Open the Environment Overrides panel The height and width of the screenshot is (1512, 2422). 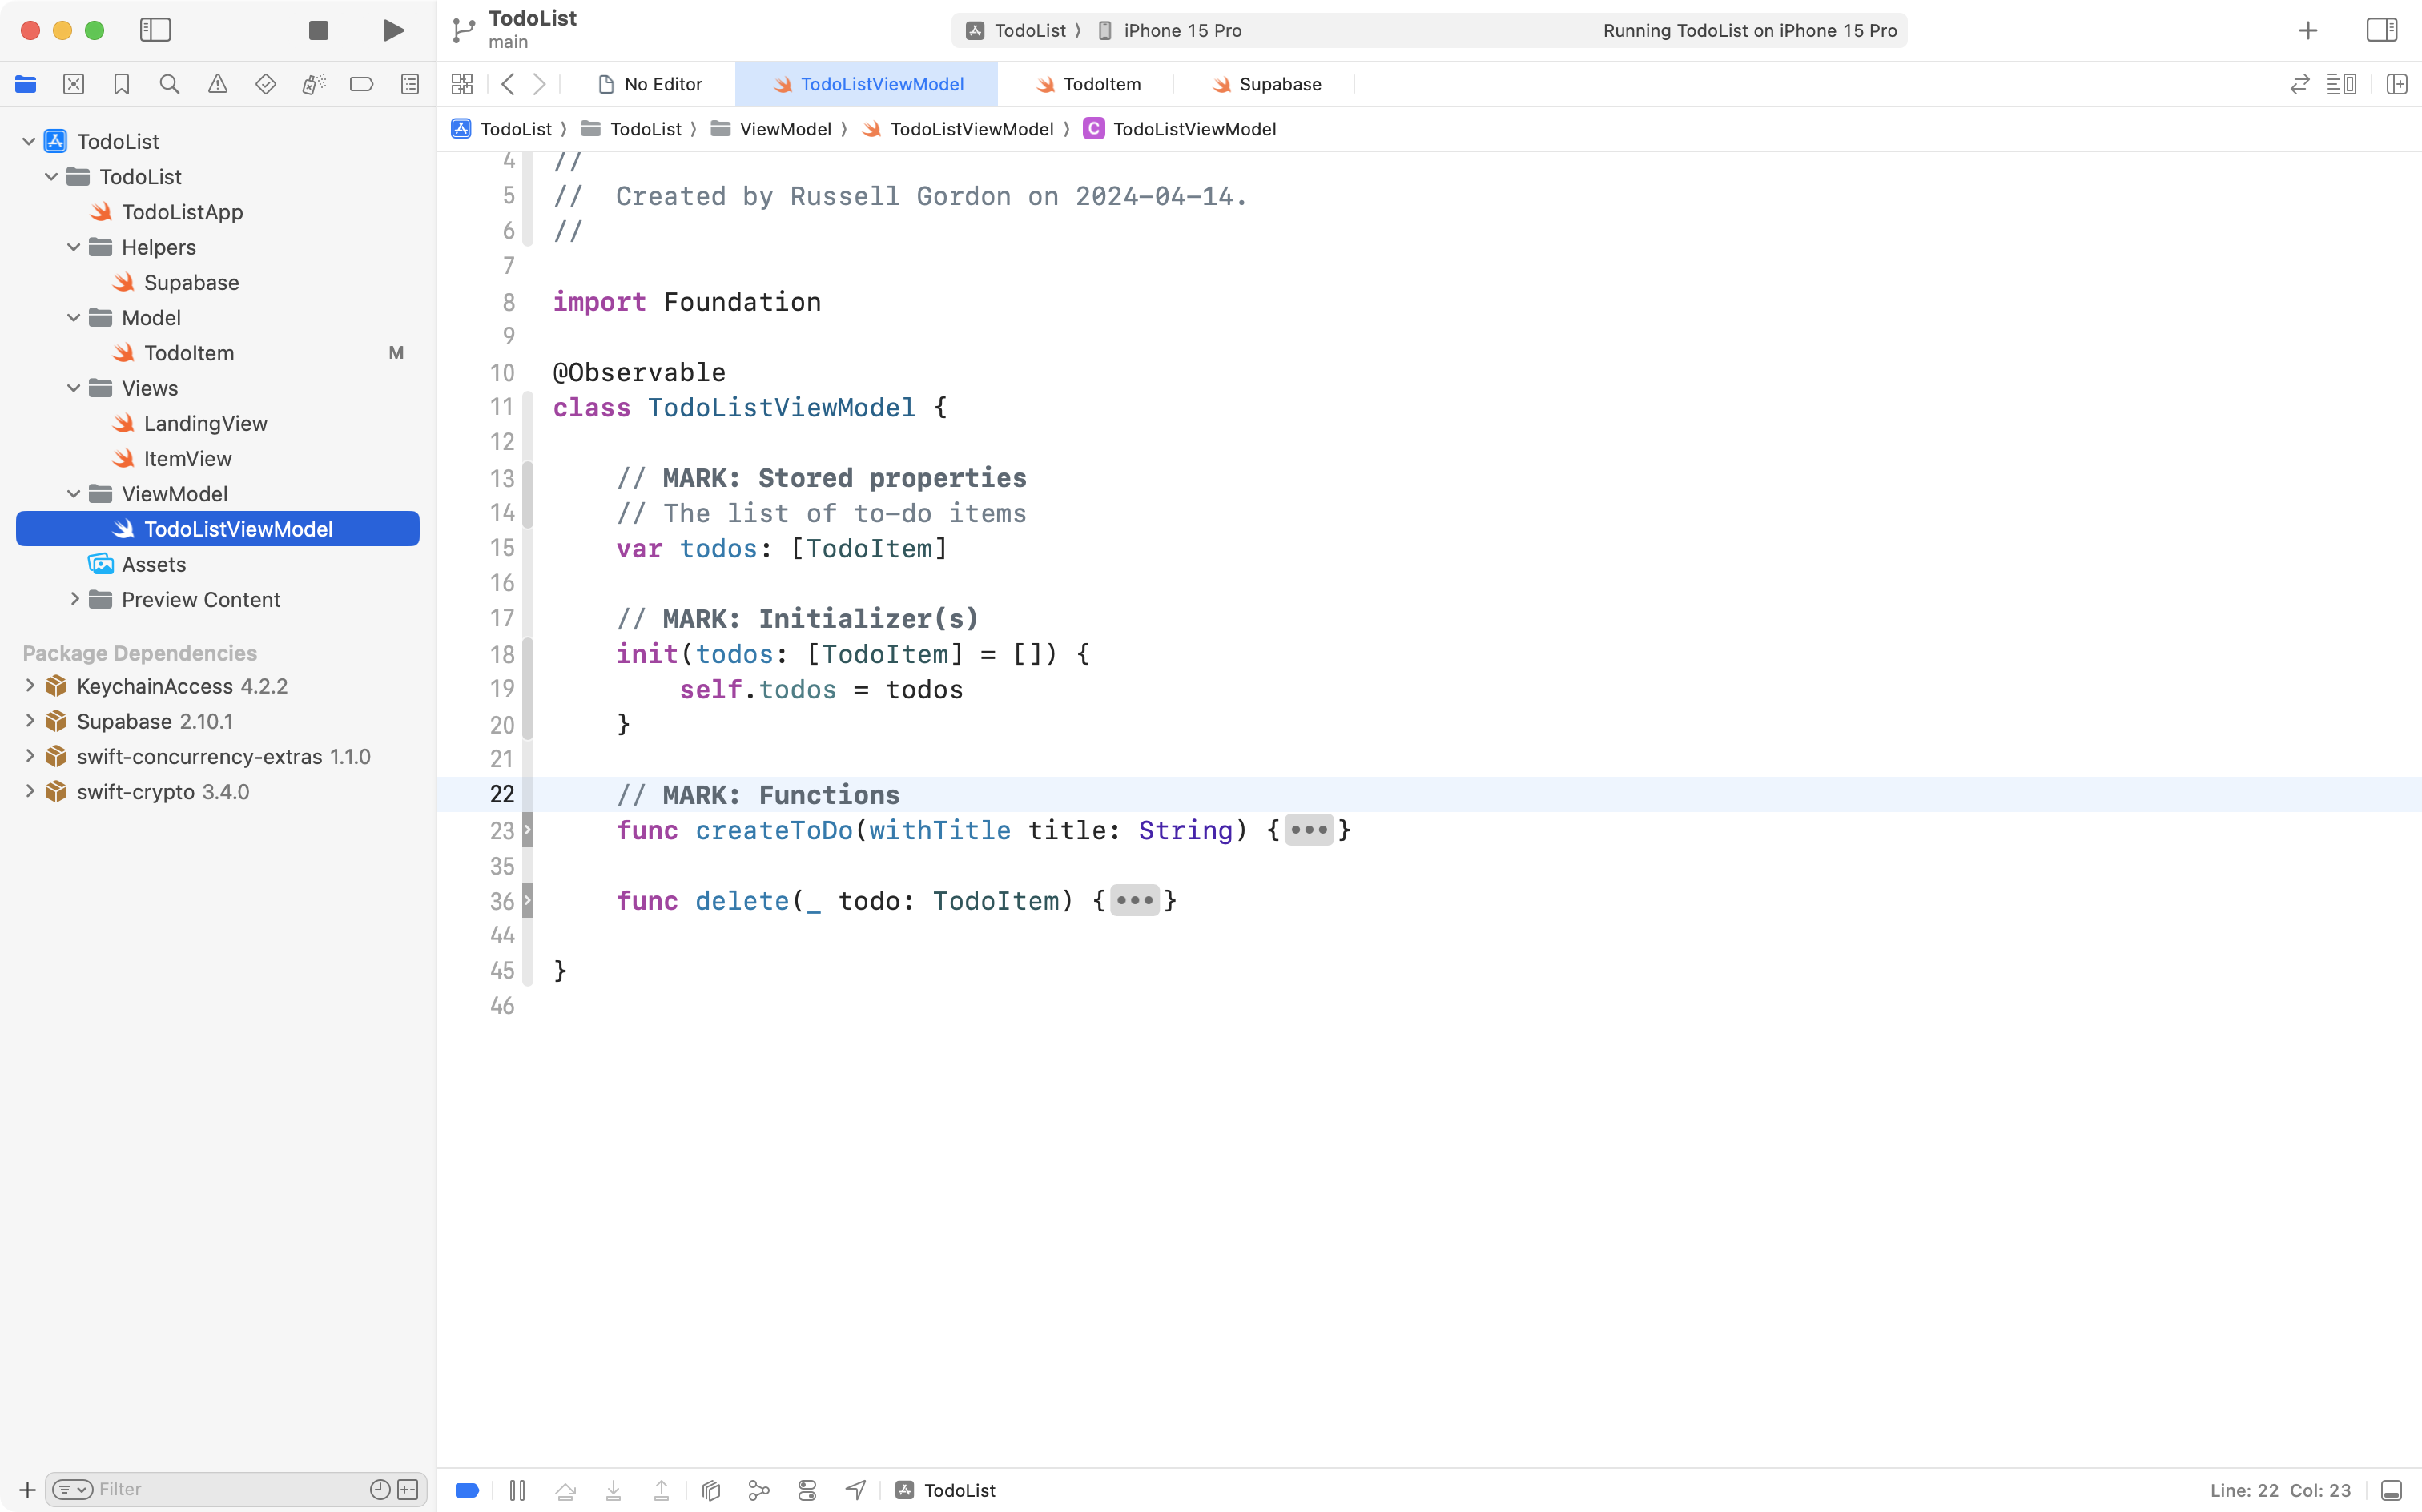pos(807,1489)
